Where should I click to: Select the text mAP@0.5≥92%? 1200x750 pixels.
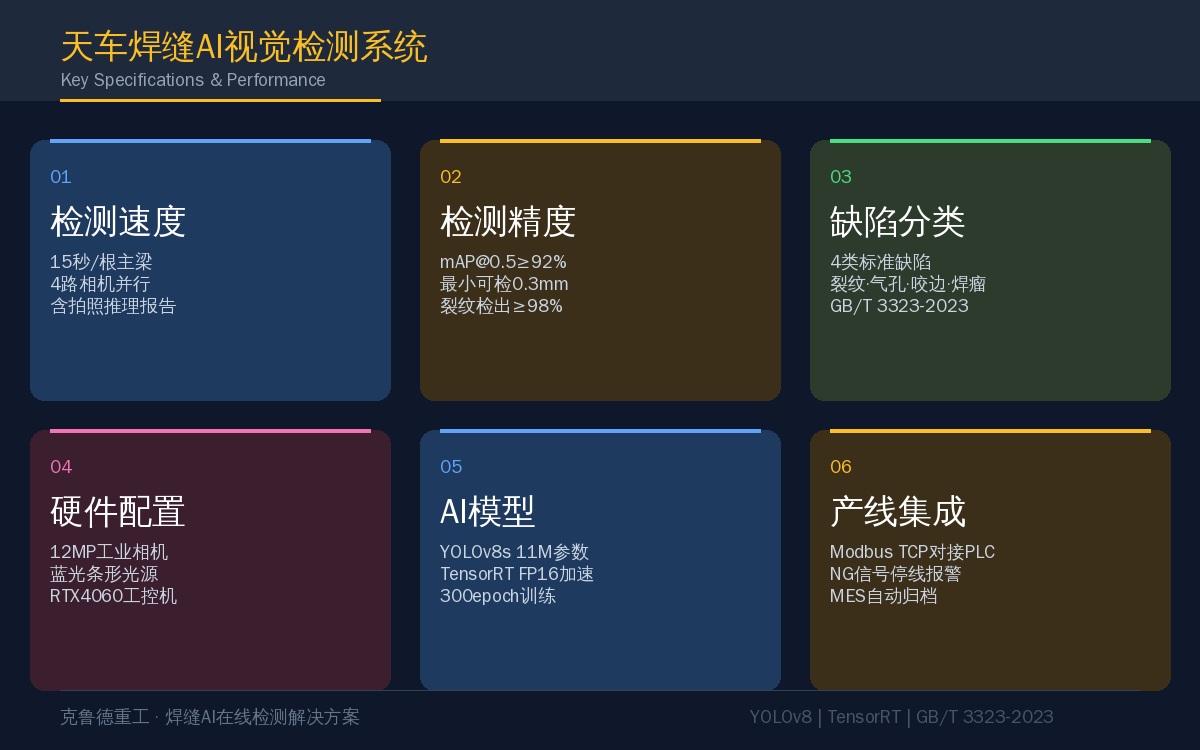(503, 262)
